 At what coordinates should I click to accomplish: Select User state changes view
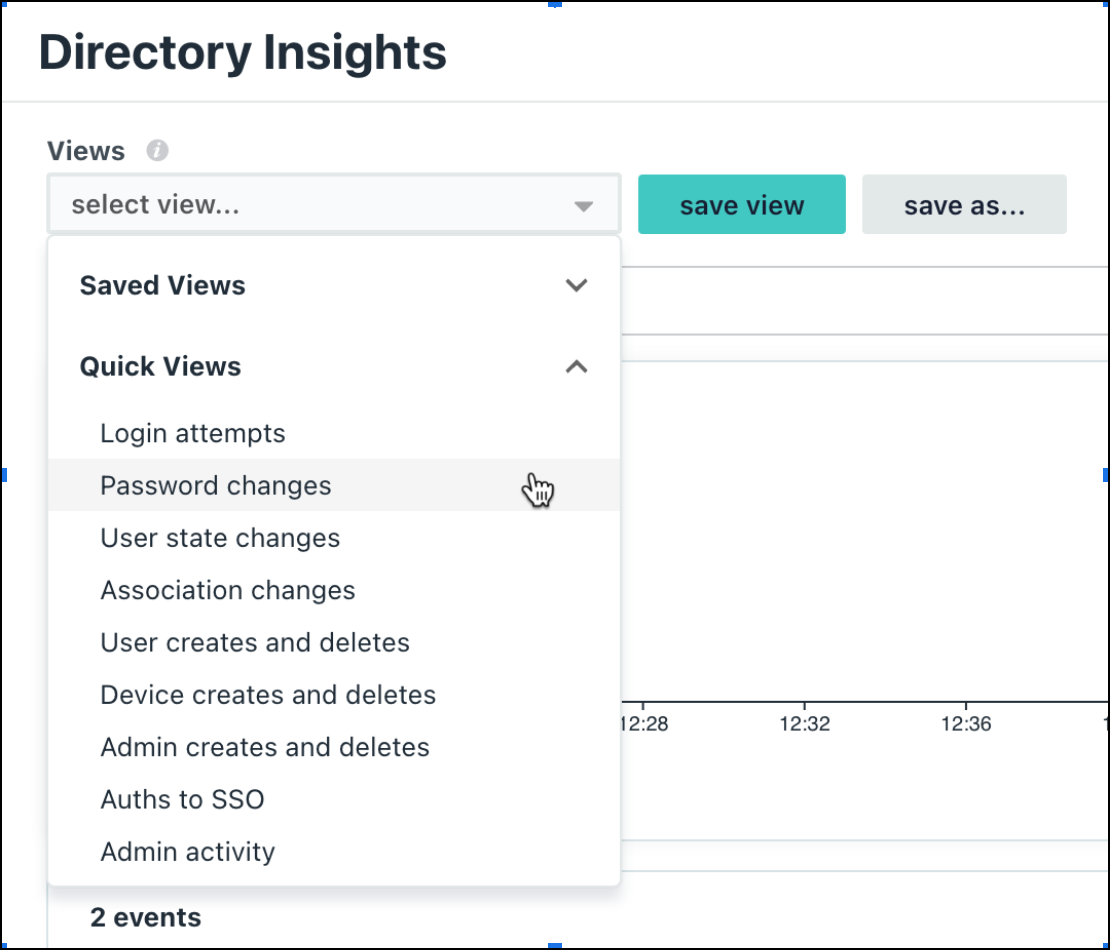(x=220, y=538)
